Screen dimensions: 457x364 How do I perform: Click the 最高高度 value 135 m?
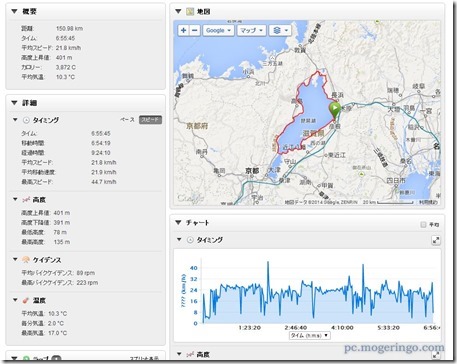tap(62, 242)
